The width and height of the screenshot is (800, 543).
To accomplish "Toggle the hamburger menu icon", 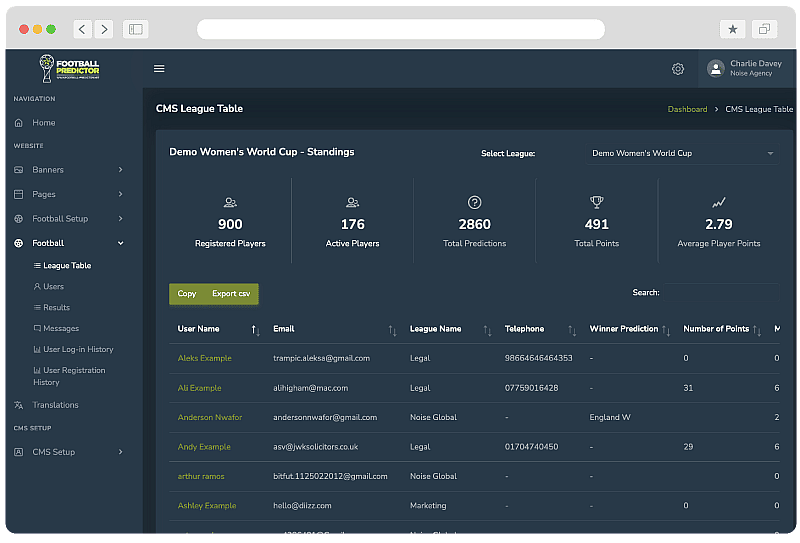I will pyautogui.click(x=159, y=68).
